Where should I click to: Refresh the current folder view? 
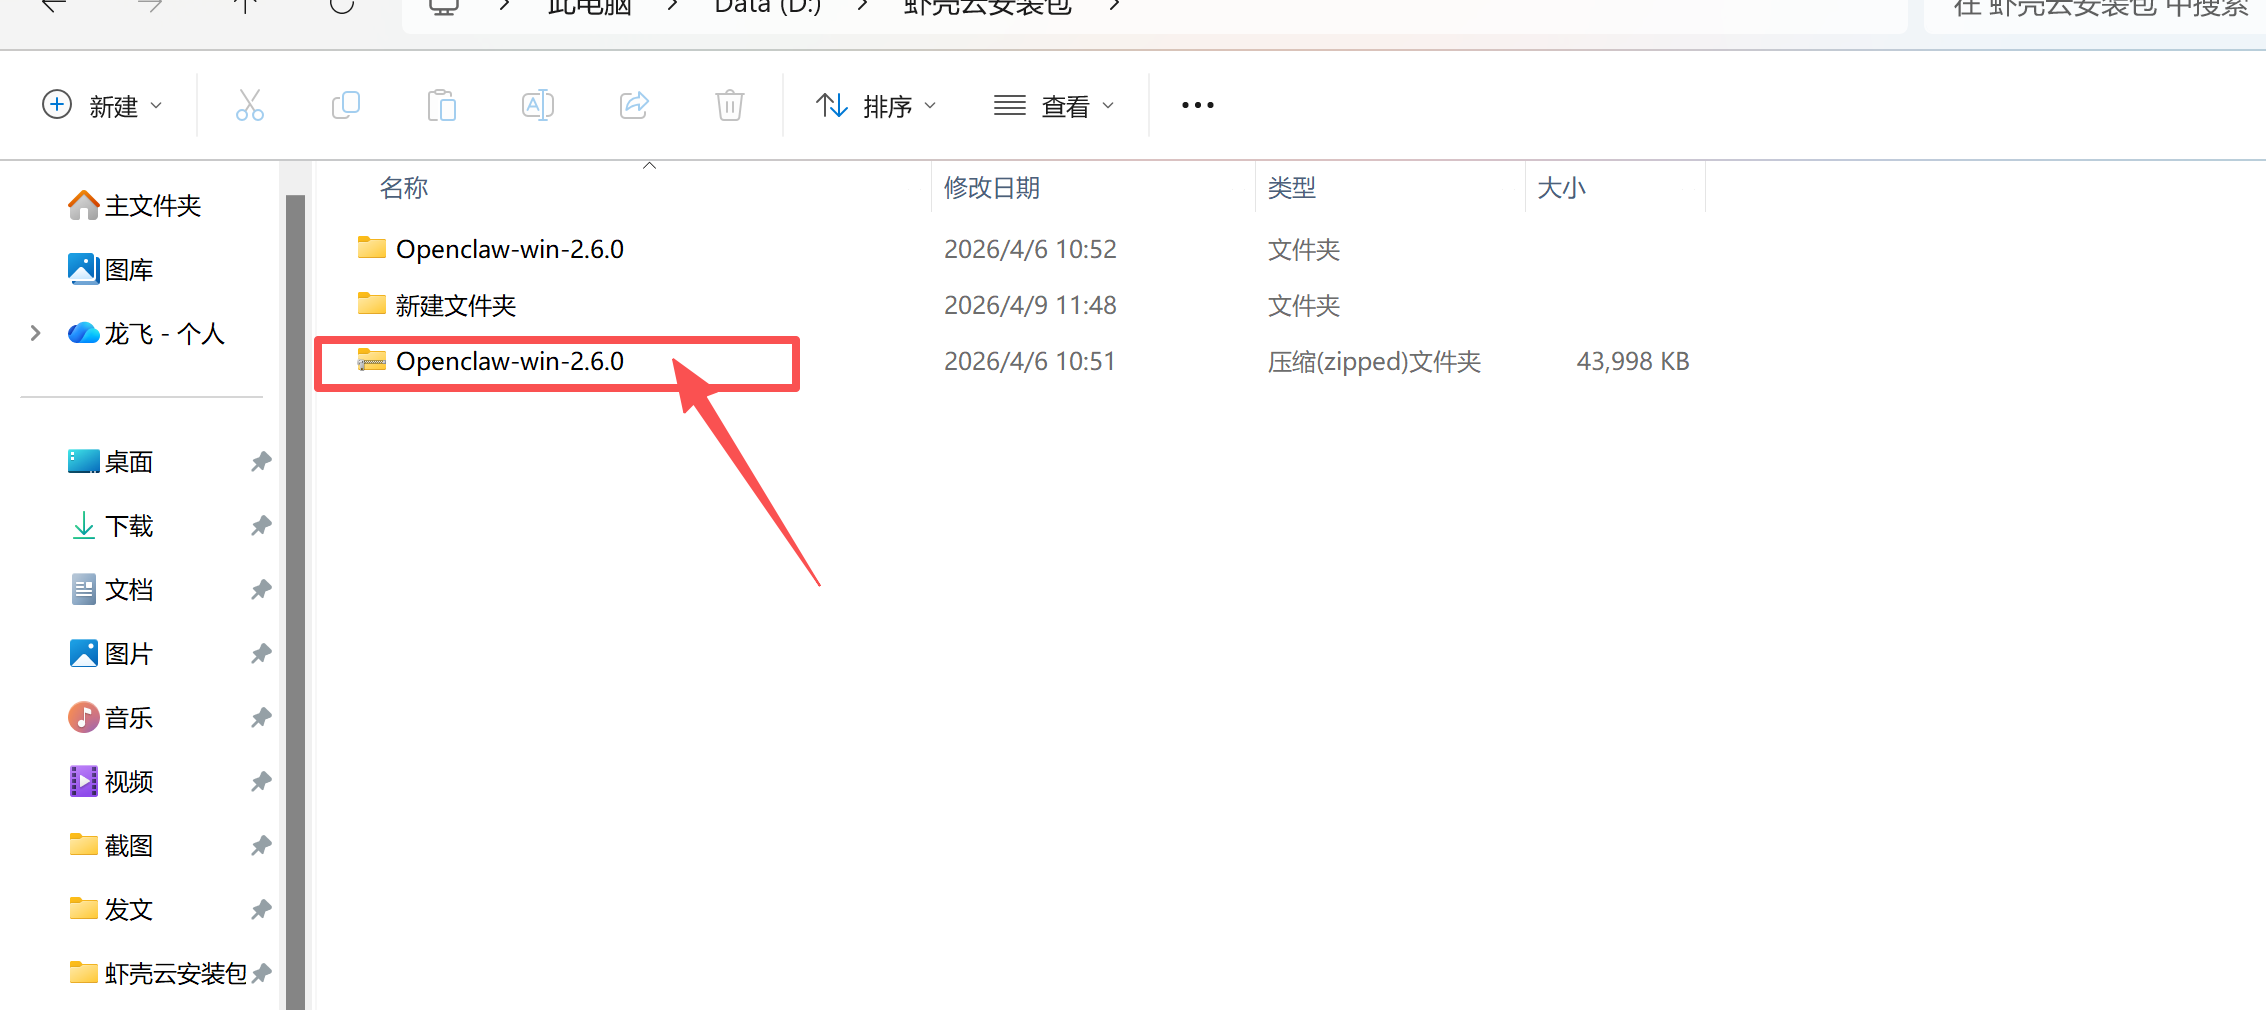pos(342,5)
